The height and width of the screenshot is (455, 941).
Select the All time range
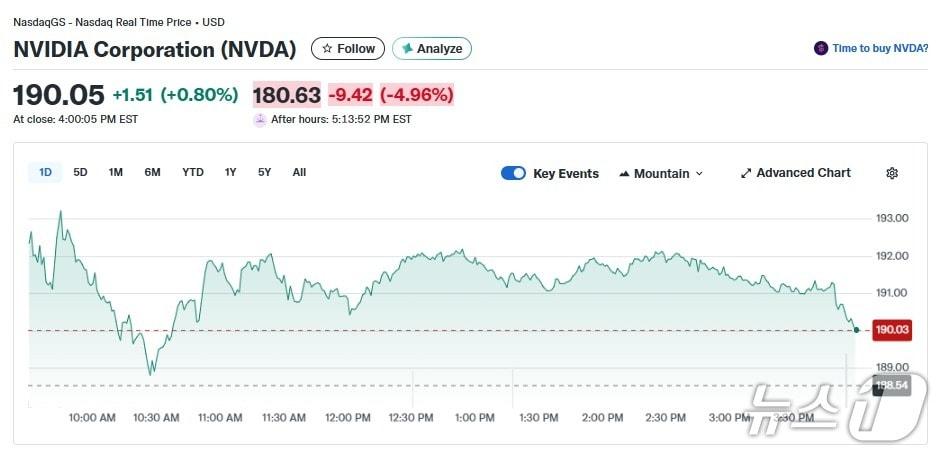299,172
